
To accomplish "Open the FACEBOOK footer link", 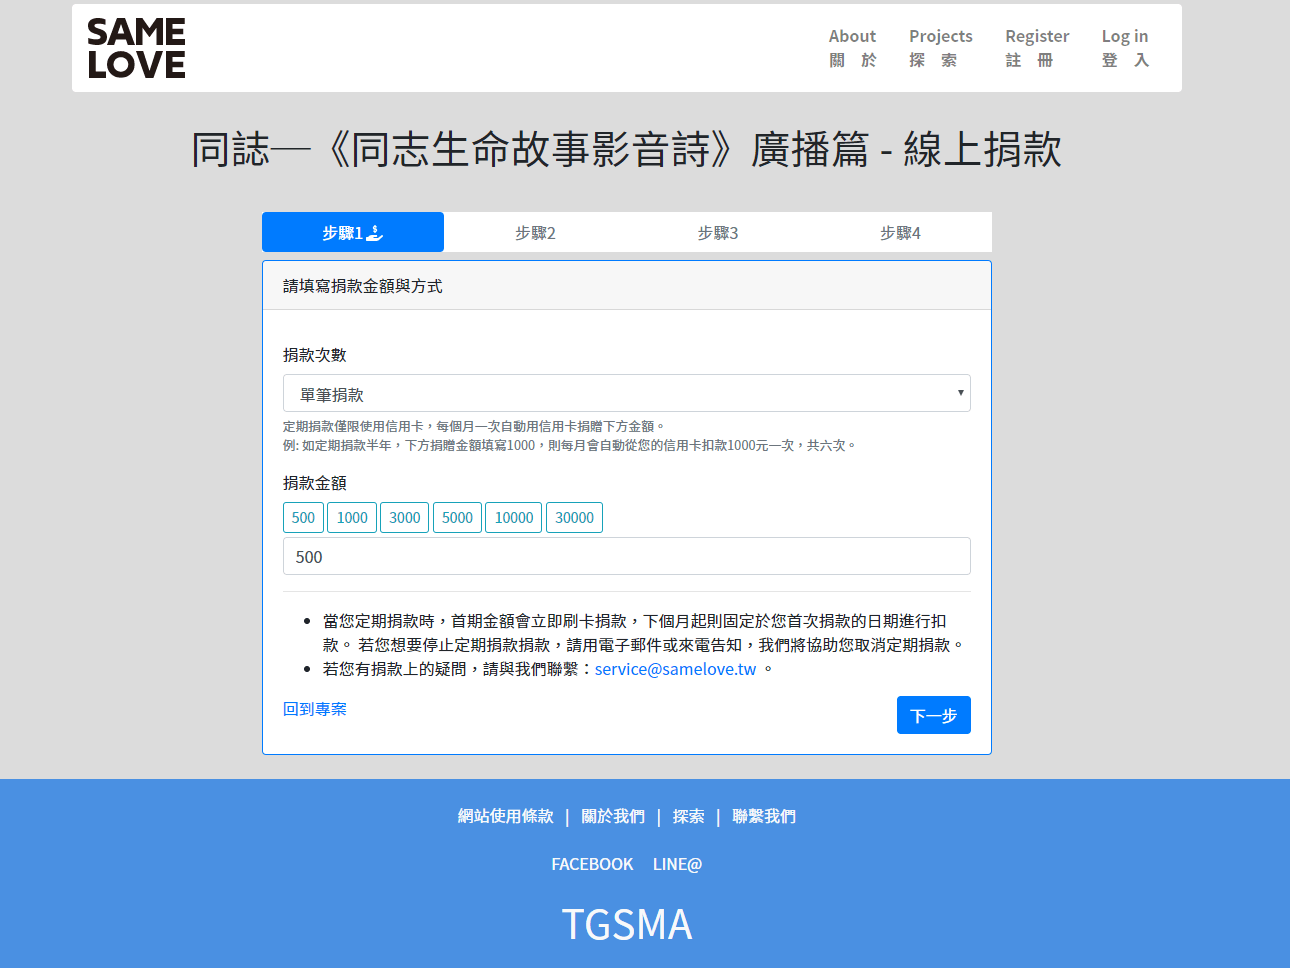I will tap(592, 863).
